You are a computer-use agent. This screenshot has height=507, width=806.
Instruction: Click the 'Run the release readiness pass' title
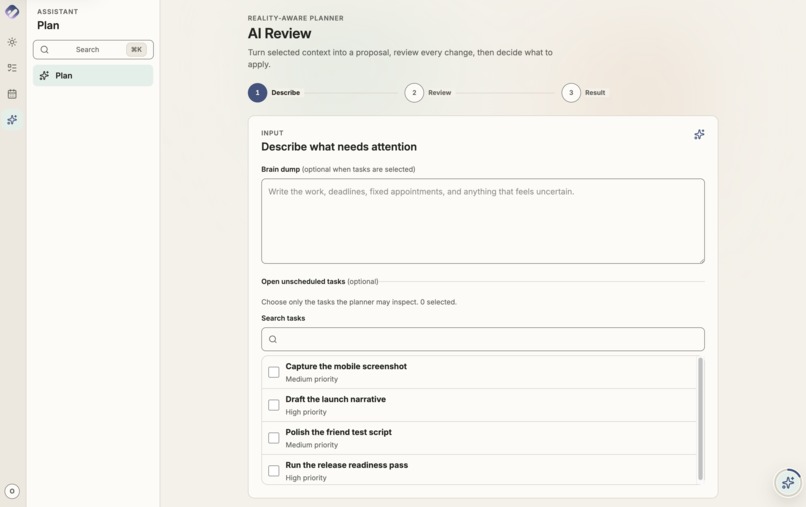pos(346,465)
